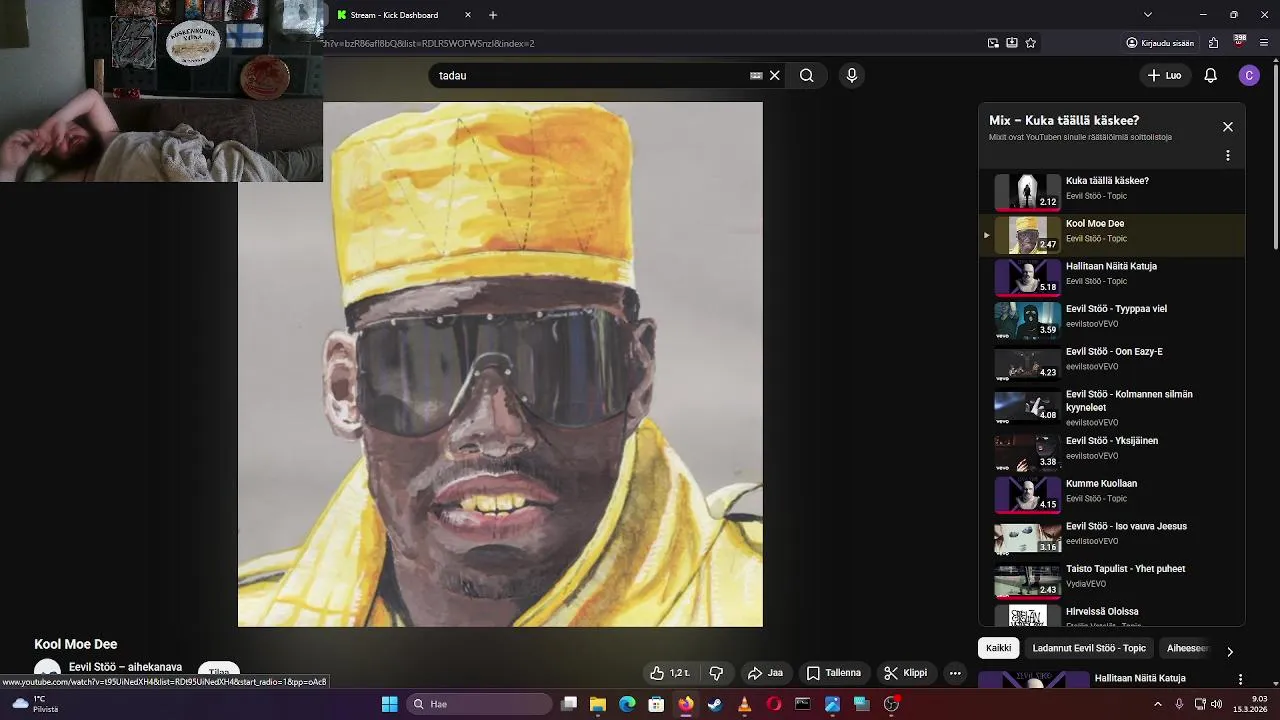
Task: Click the magnifier search button beside tadau
Action: tap(806, 75)
